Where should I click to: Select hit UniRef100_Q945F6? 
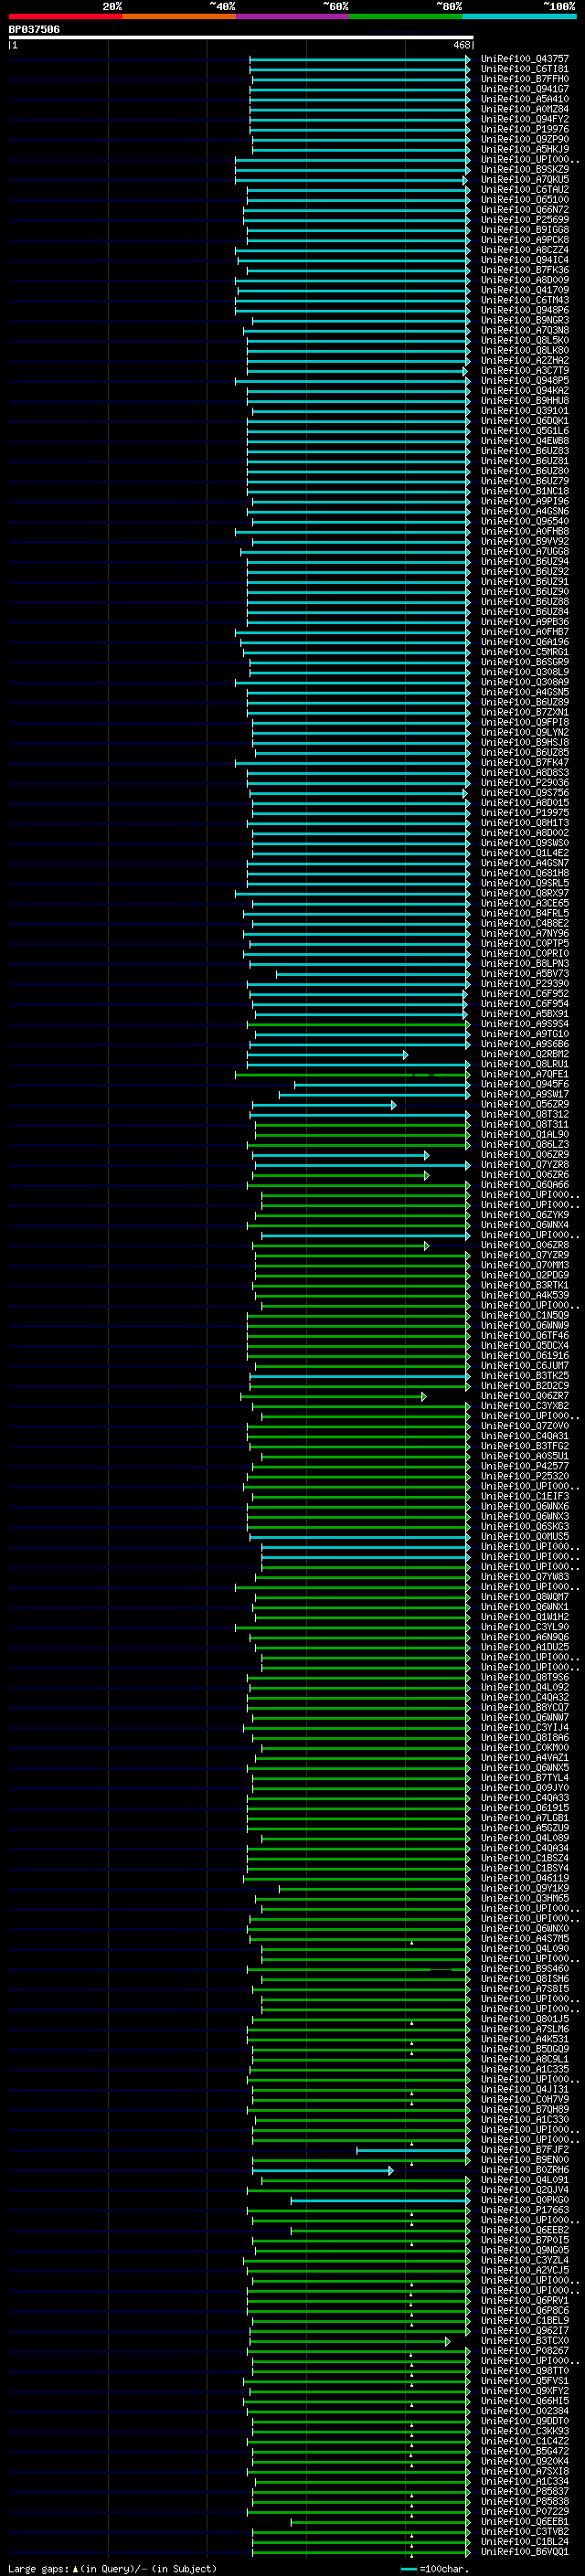tap(524, 1084)
